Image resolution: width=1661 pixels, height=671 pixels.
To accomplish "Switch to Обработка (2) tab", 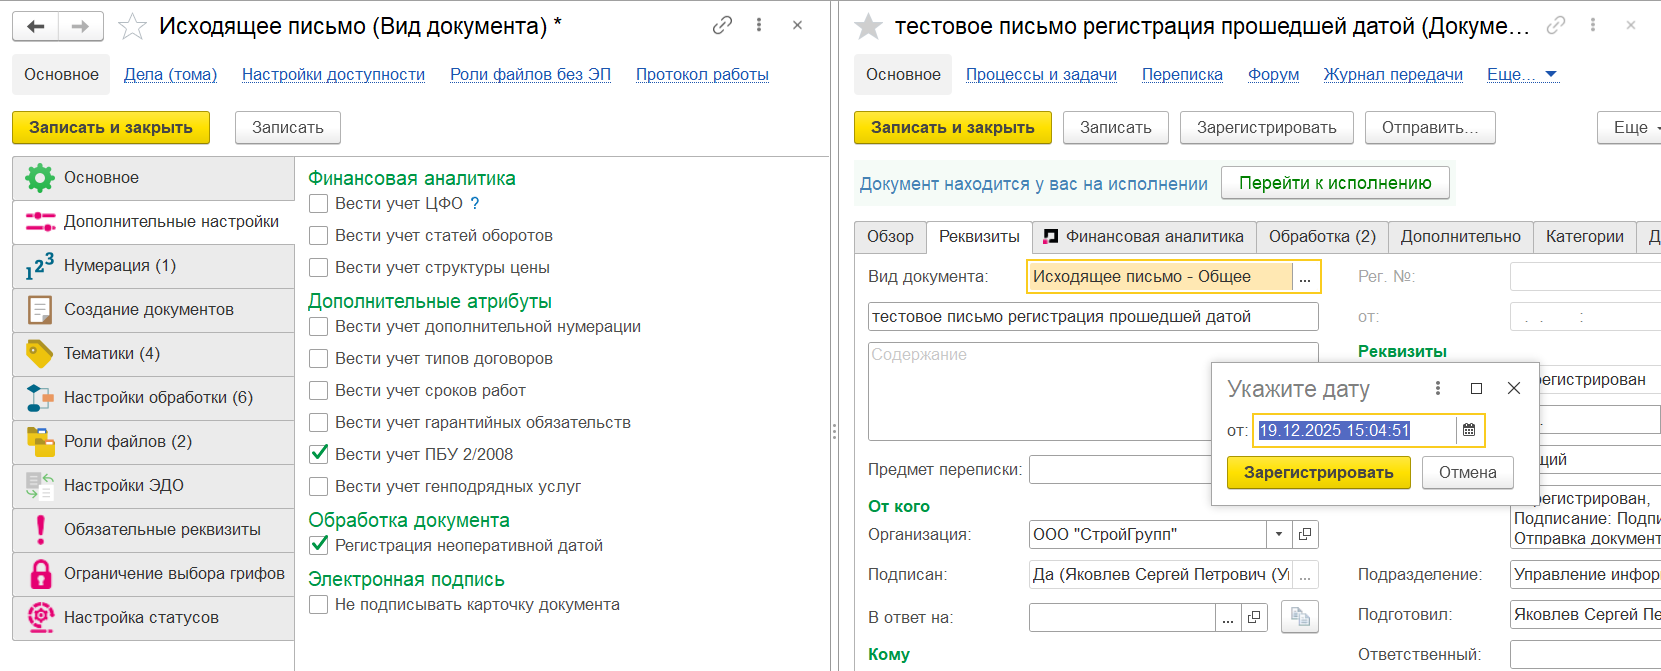I will pos(1322,237).
